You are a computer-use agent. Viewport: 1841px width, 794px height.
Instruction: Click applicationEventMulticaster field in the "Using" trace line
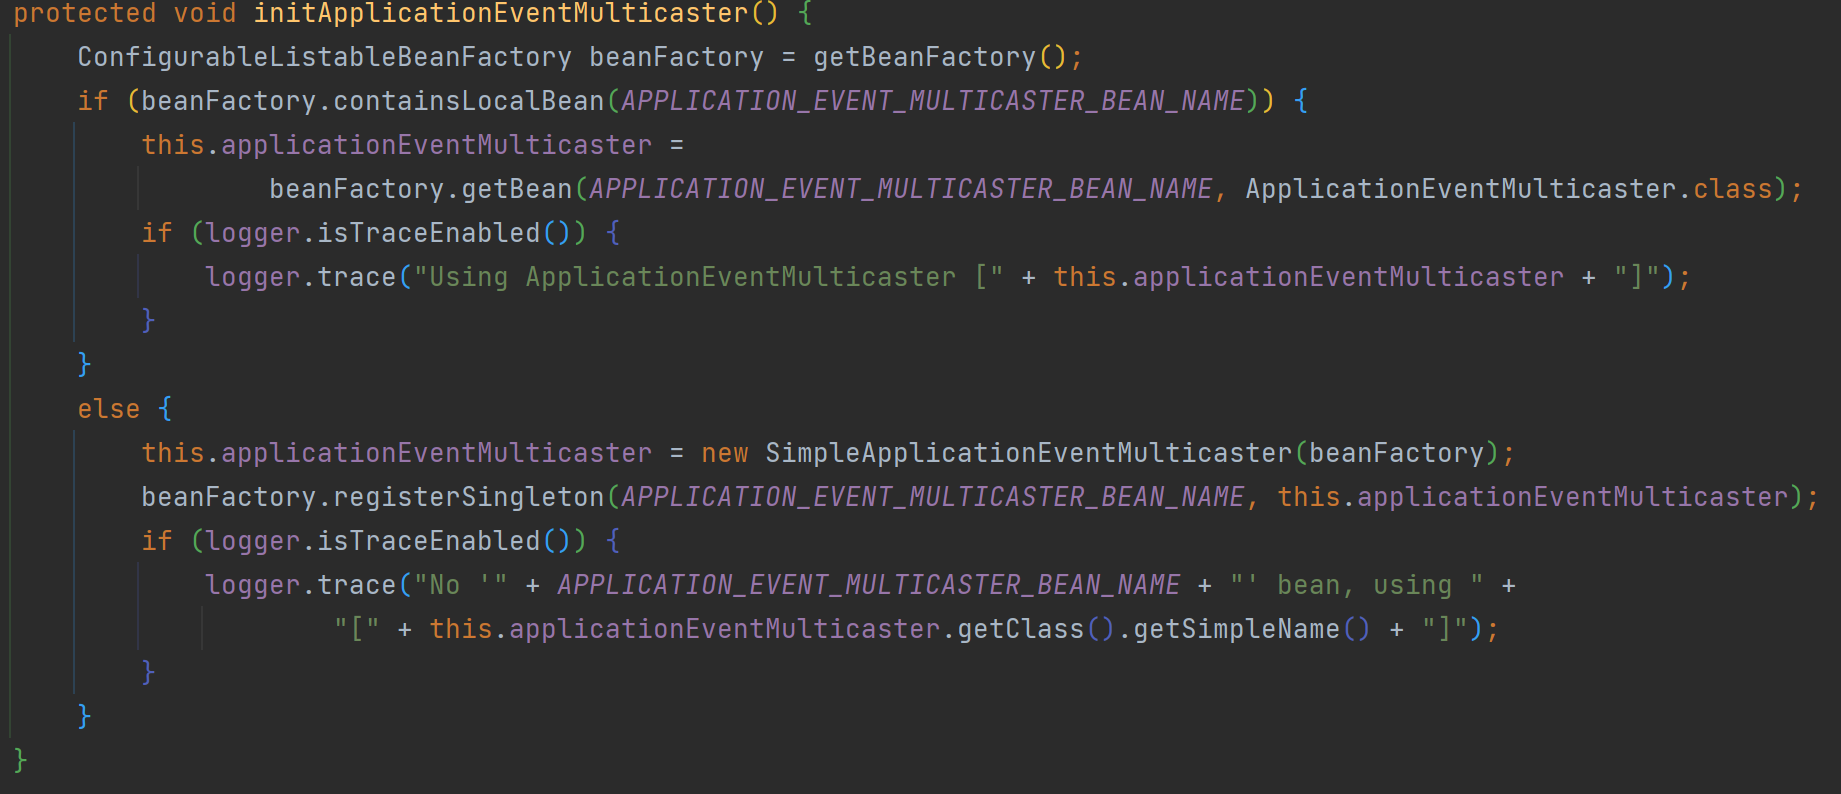coord(1349,277)
